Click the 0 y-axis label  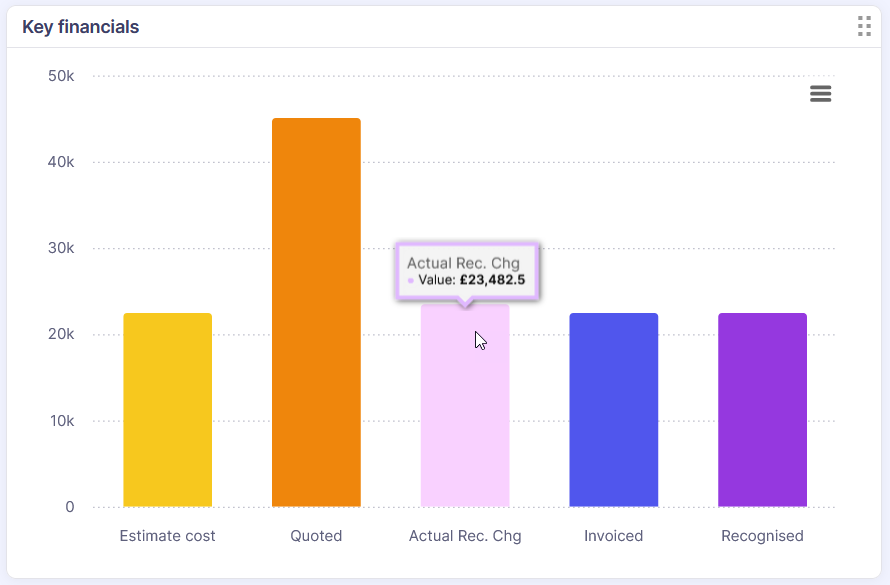click(x=70, y=507)
